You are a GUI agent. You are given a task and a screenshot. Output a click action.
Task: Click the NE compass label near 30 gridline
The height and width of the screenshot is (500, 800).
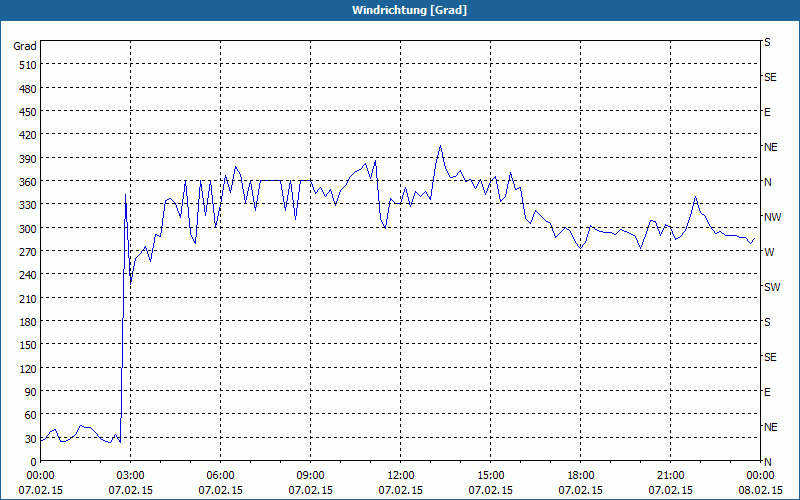click(771, 427)
